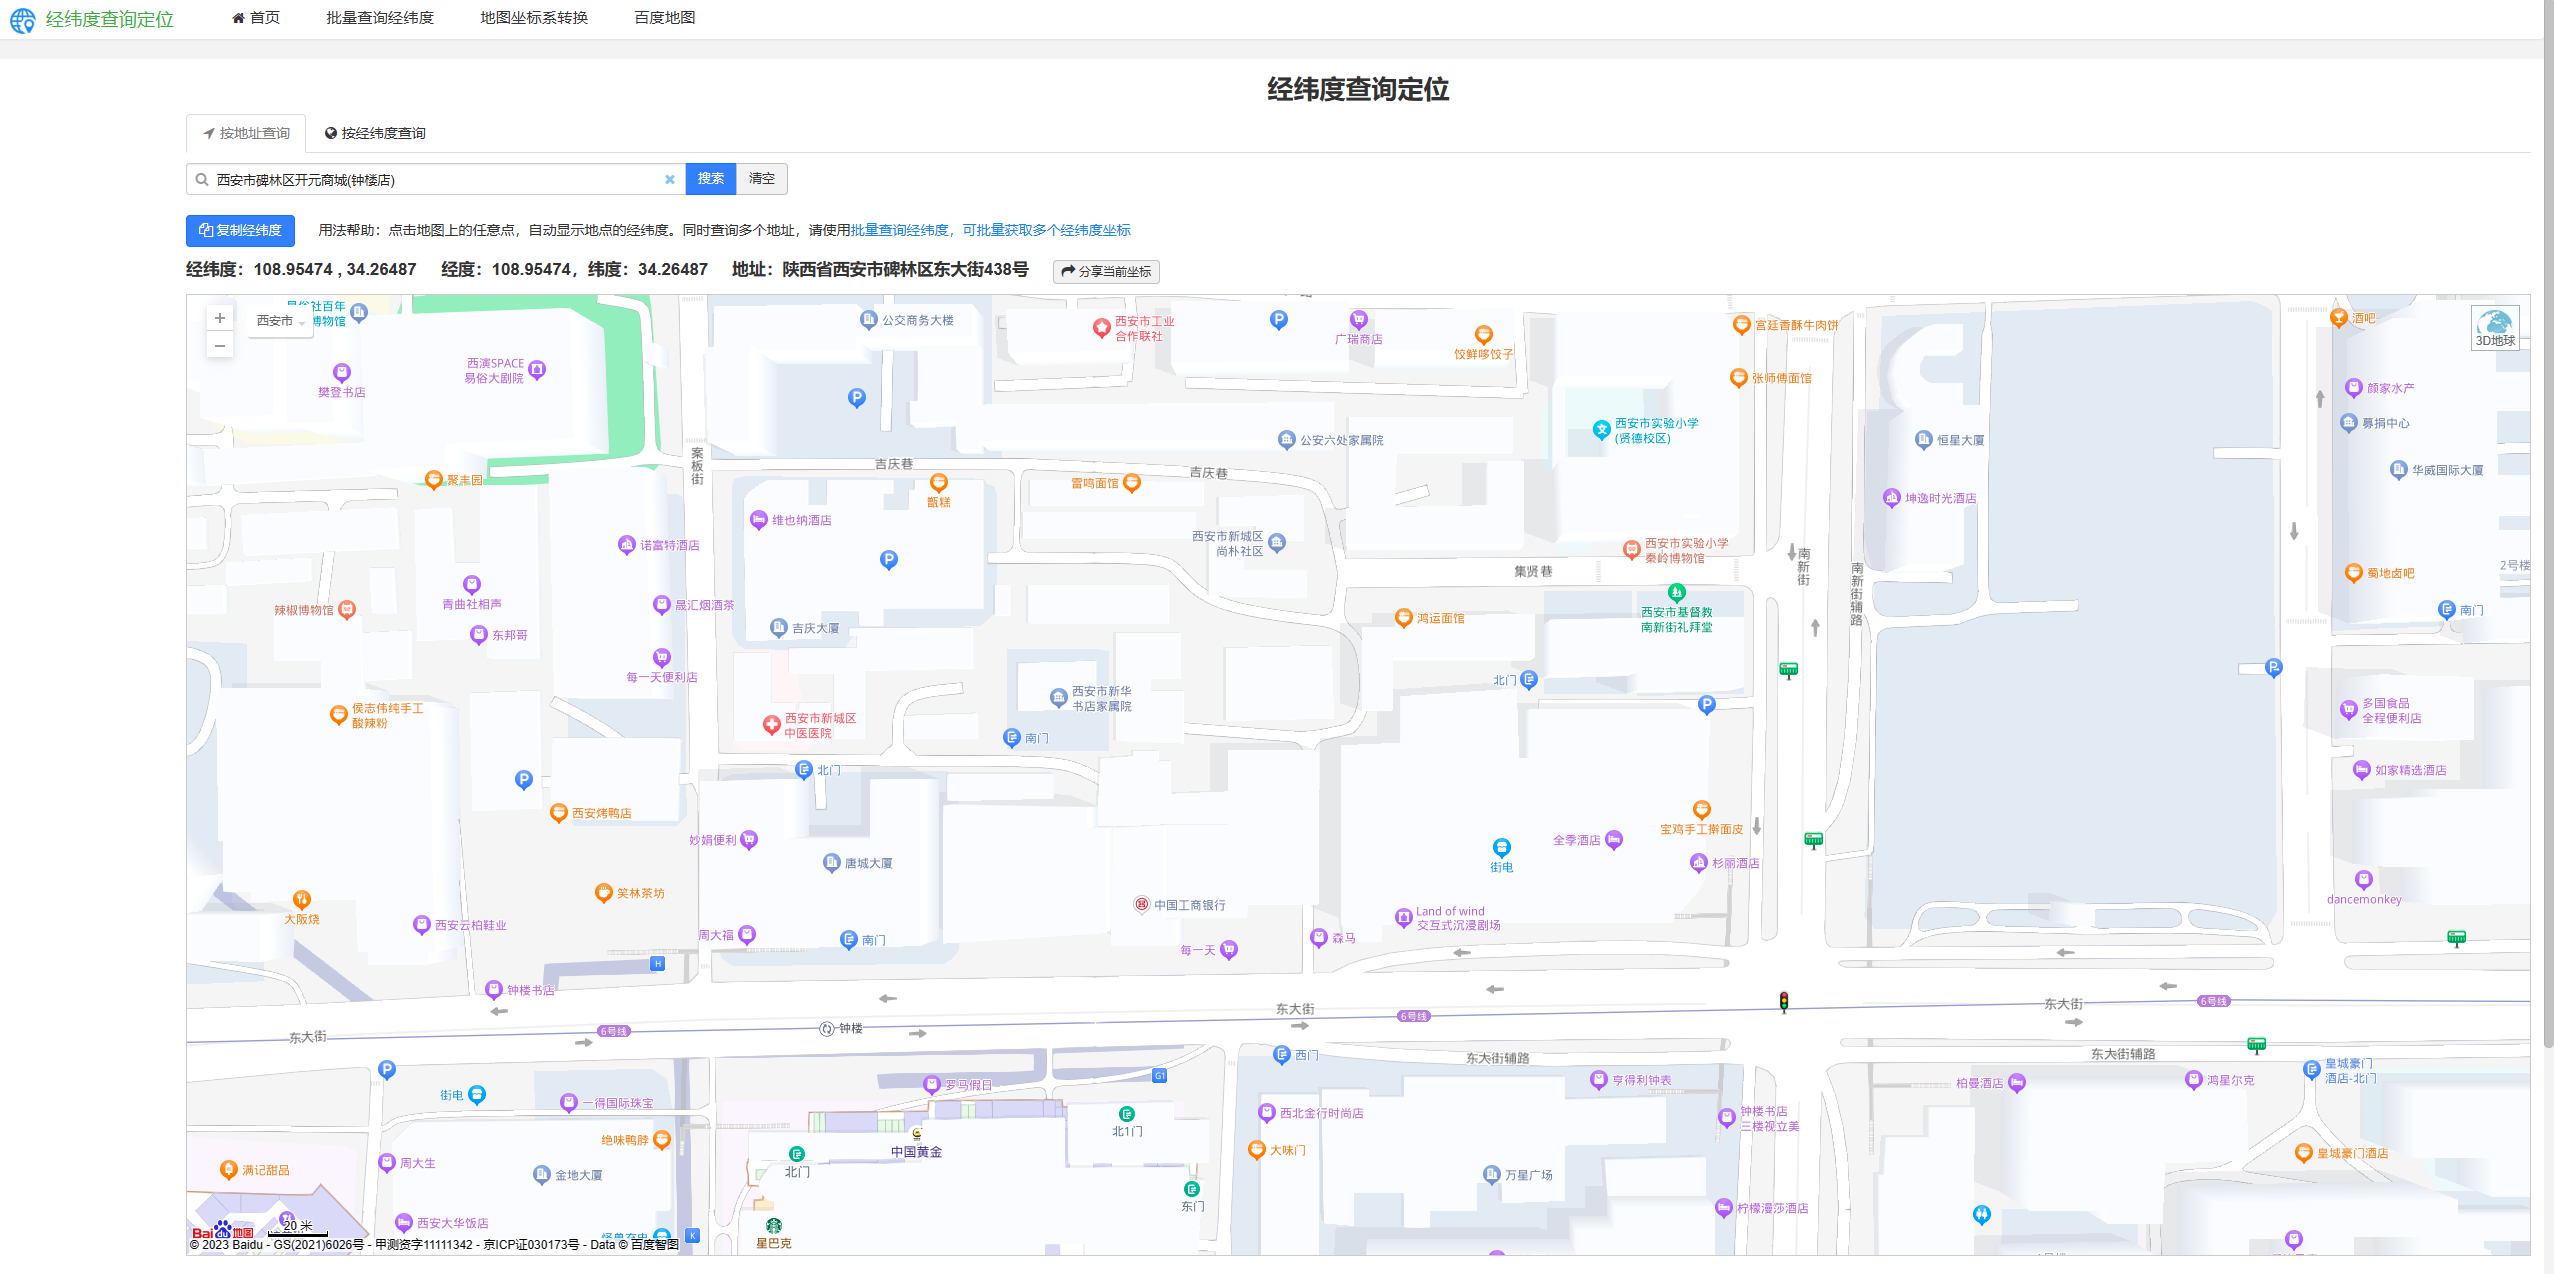This screenshot has width=2554, height=1274.
Task: Click the 中国工商银行 bank marker
Action: 1141,904
